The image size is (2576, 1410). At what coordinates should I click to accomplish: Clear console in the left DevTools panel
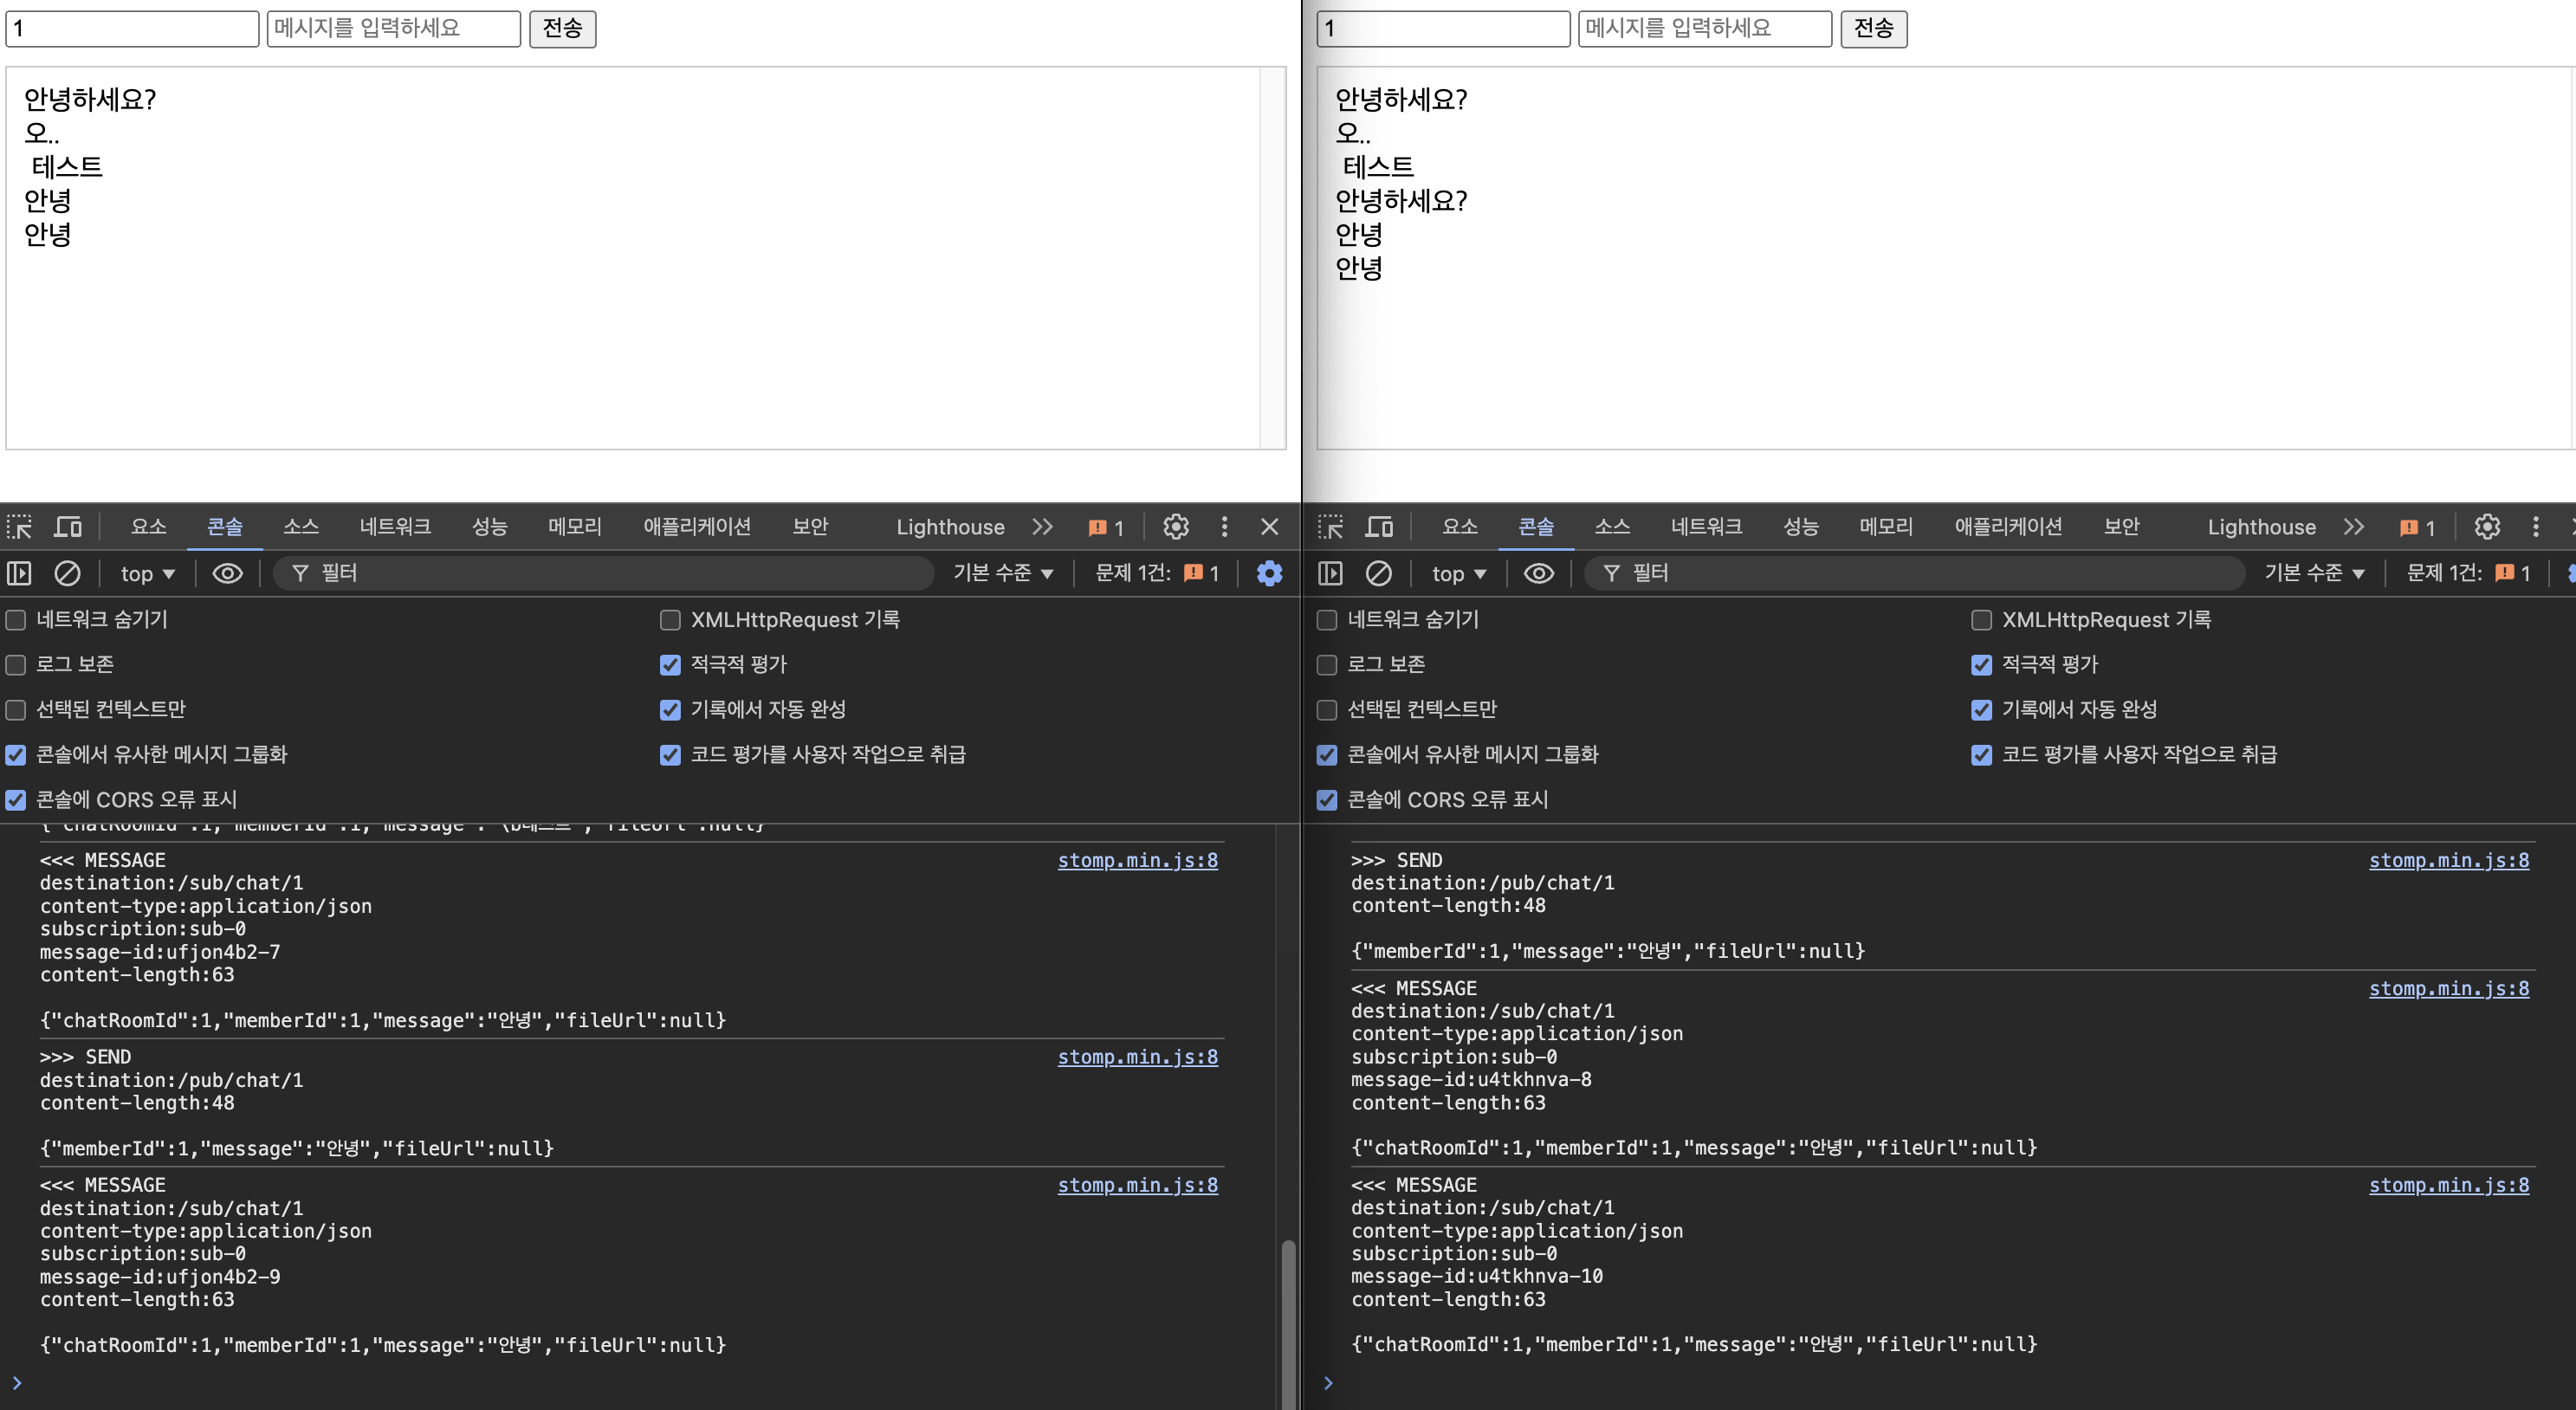click(67, 573)
